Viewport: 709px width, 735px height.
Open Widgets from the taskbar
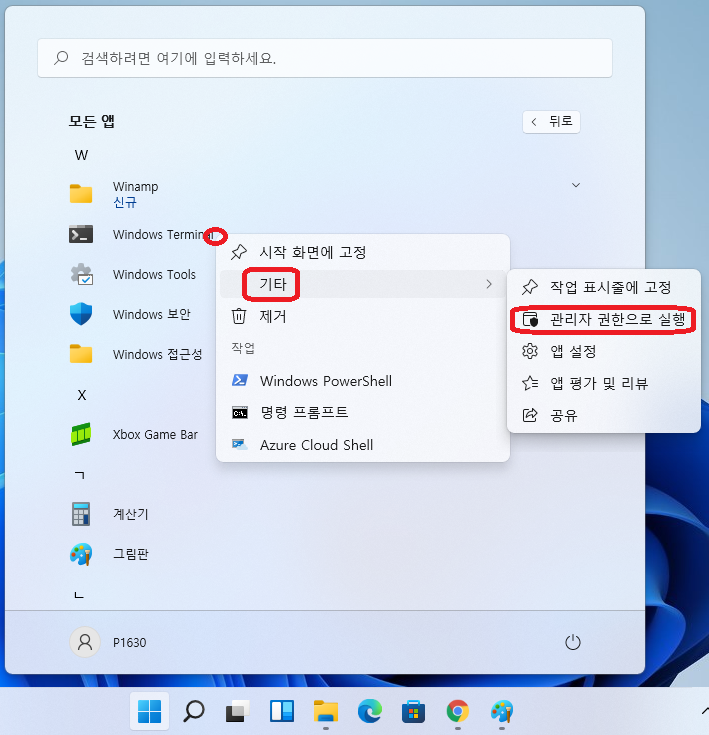point(282,711)
